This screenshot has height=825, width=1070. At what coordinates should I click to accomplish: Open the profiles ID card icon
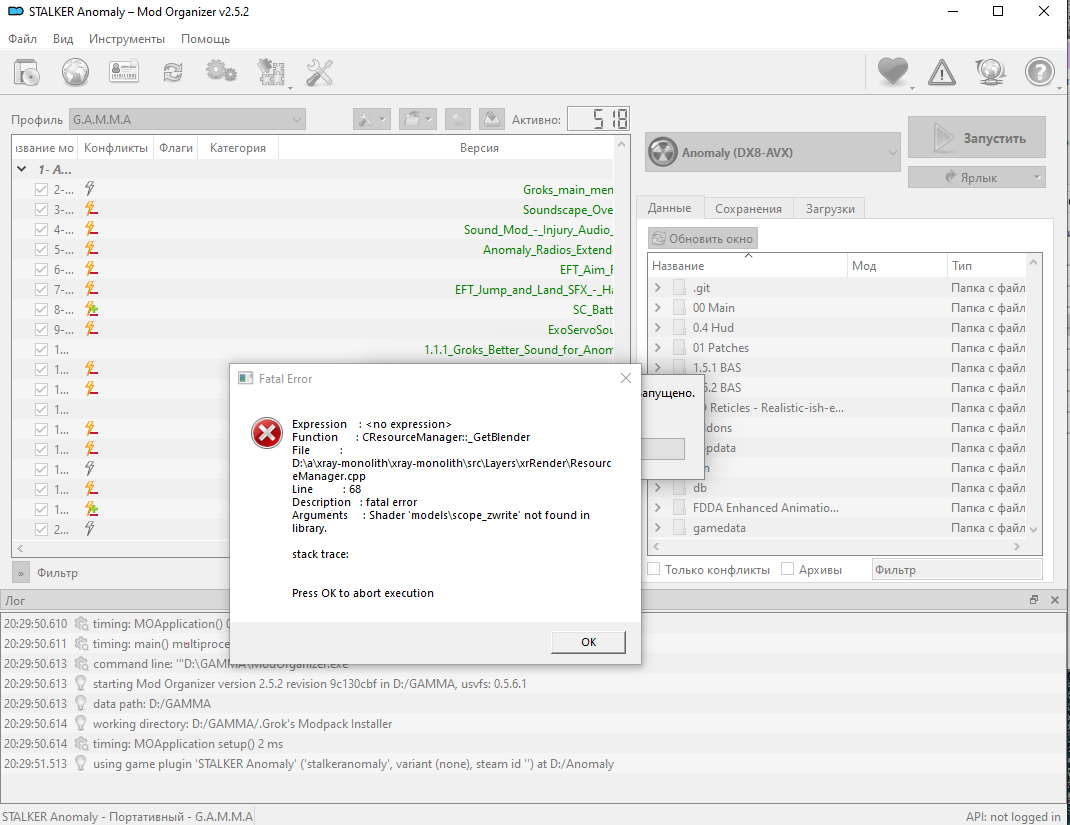124,72
